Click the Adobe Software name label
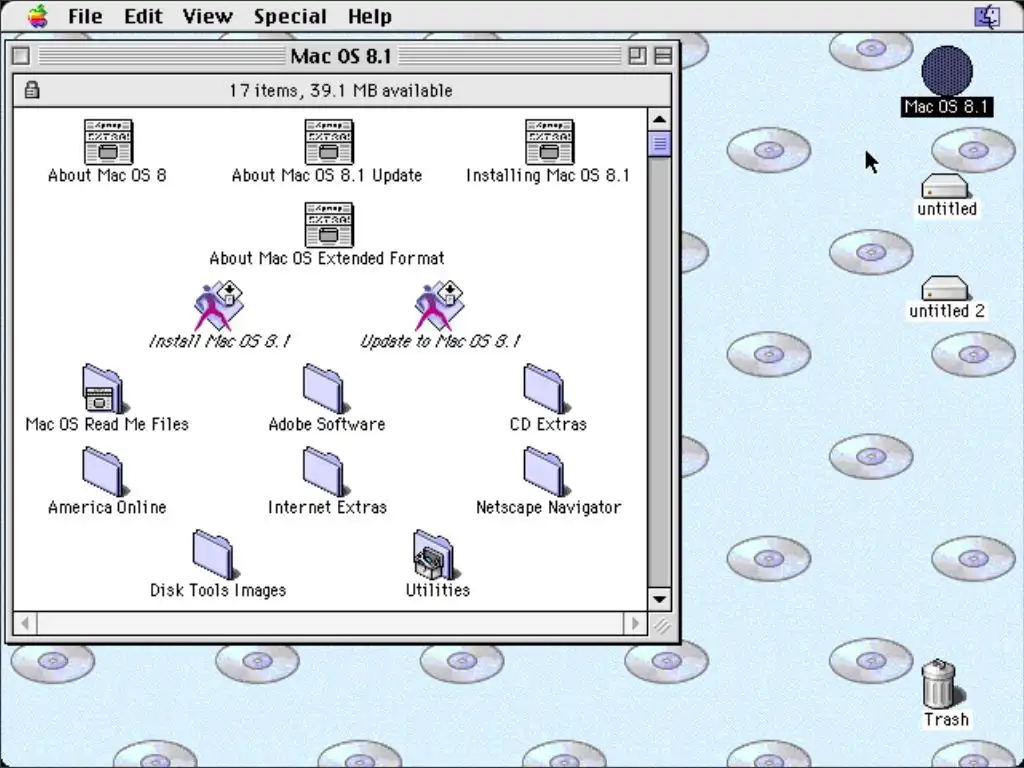This screenshot has width=1024, height=768. (x=327, y=424)
